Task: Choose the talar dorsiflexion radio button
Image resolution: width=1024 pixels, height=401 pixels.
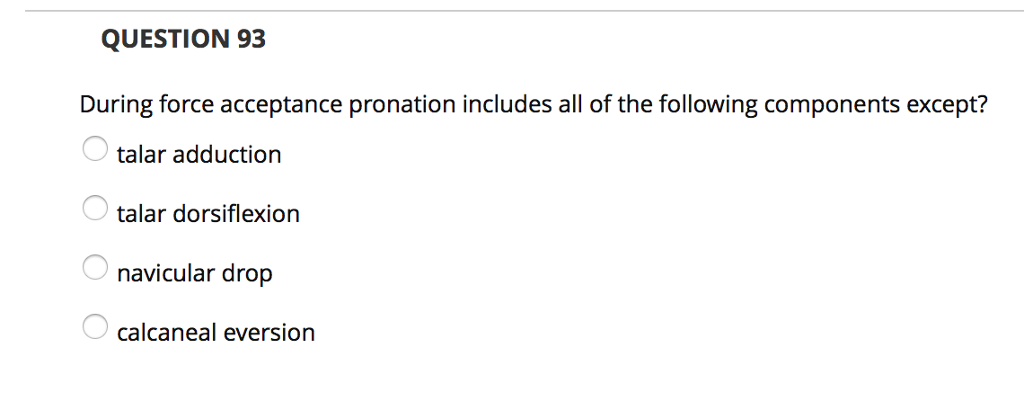Action: tap(95, 209)
